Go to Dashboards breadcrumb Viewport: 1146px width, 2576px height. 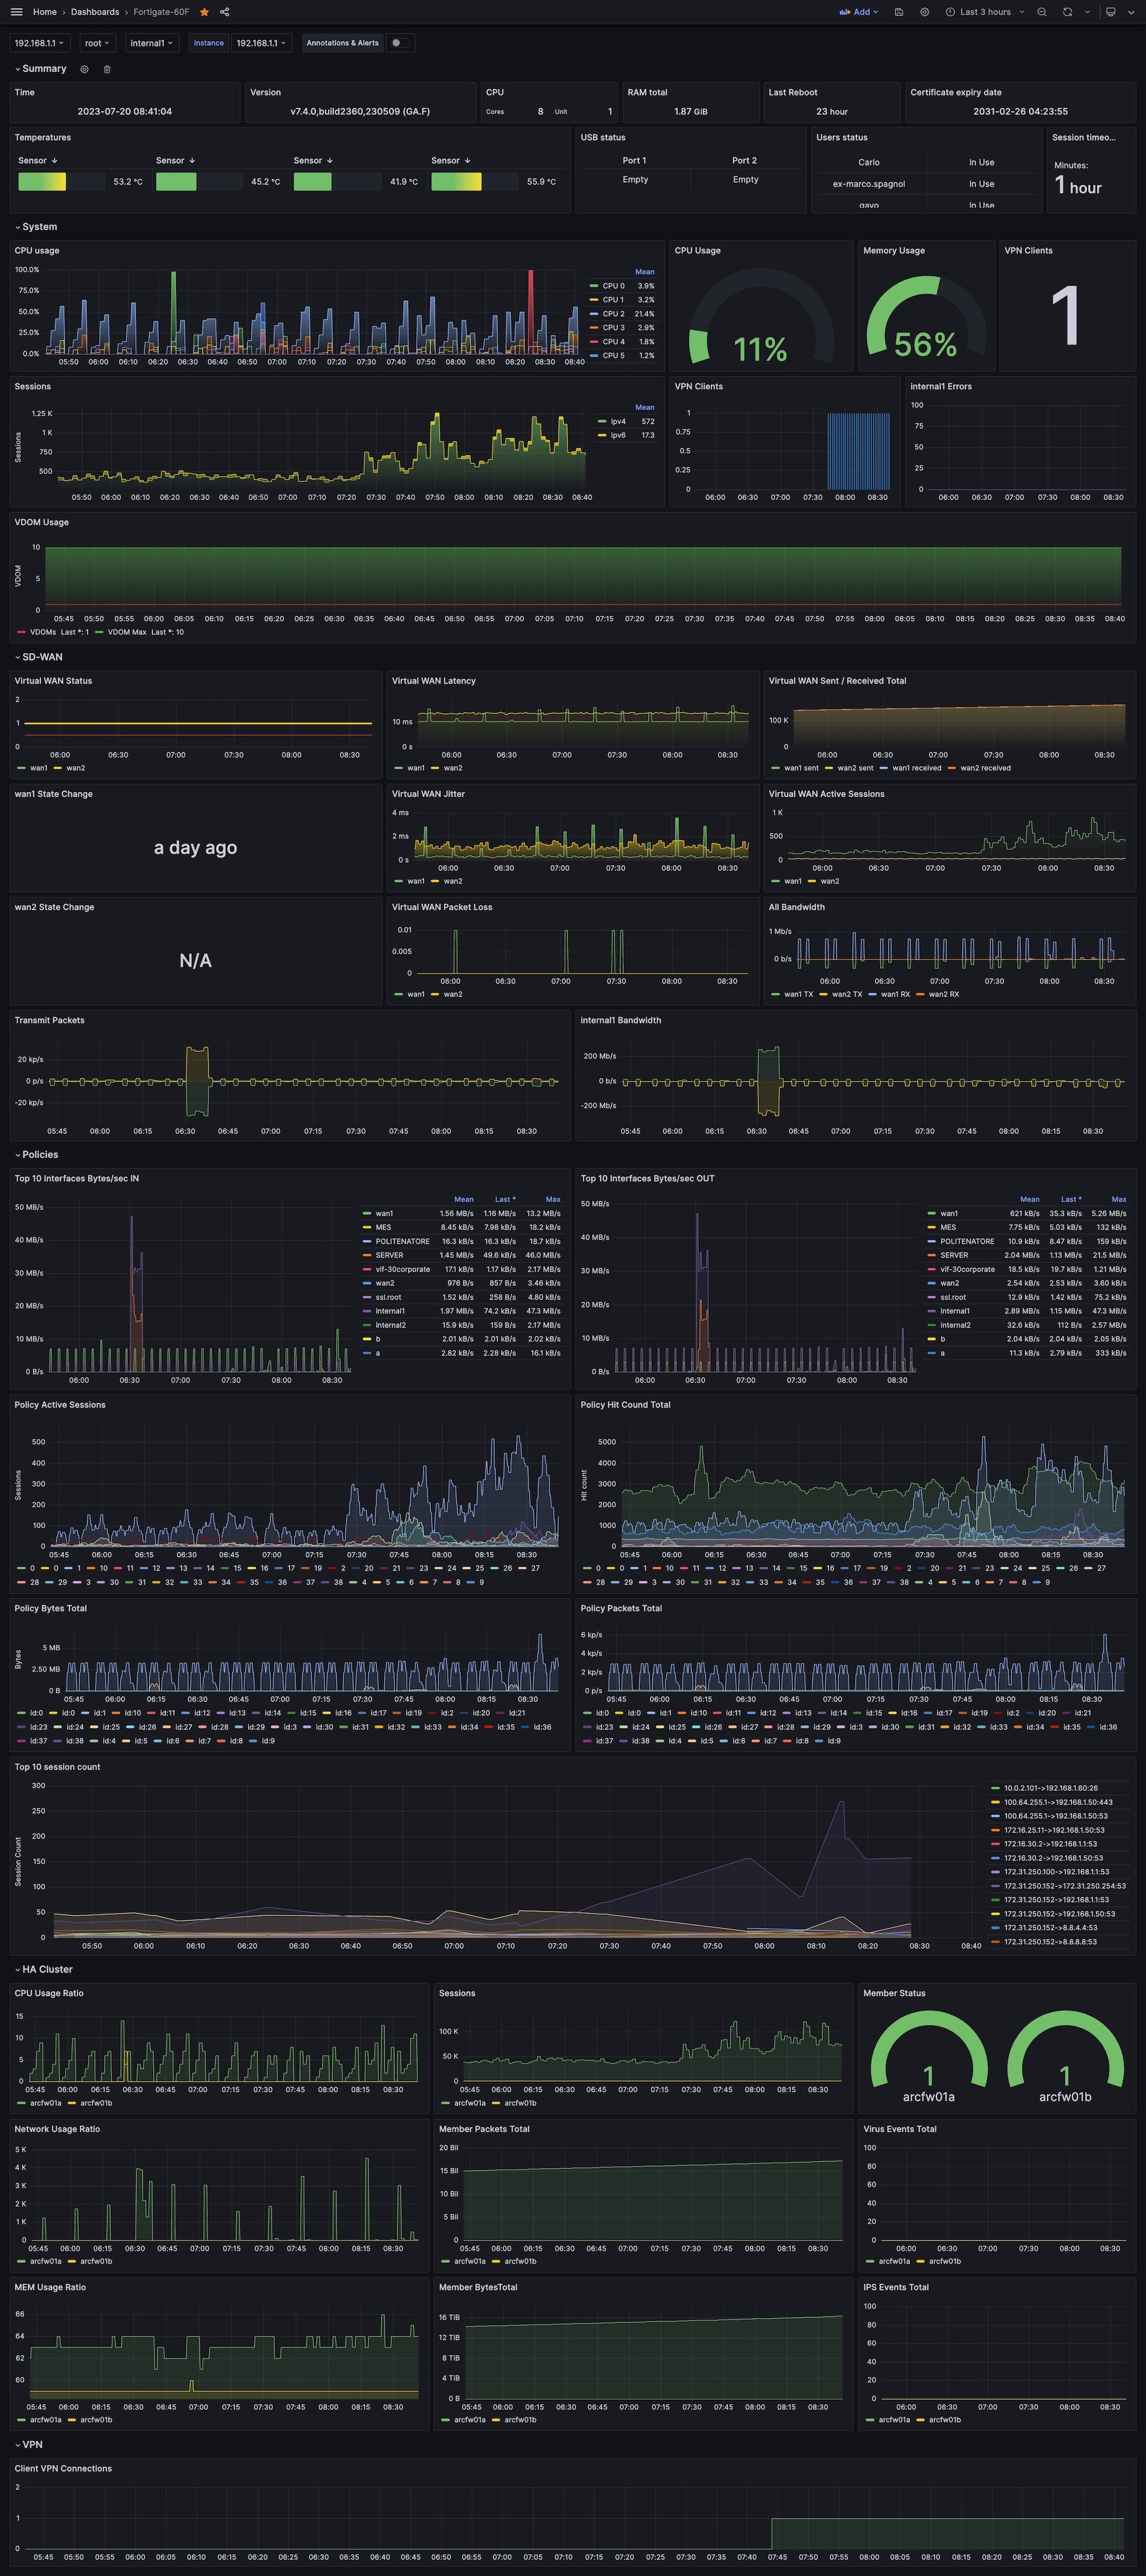click(x=95, y=12)
